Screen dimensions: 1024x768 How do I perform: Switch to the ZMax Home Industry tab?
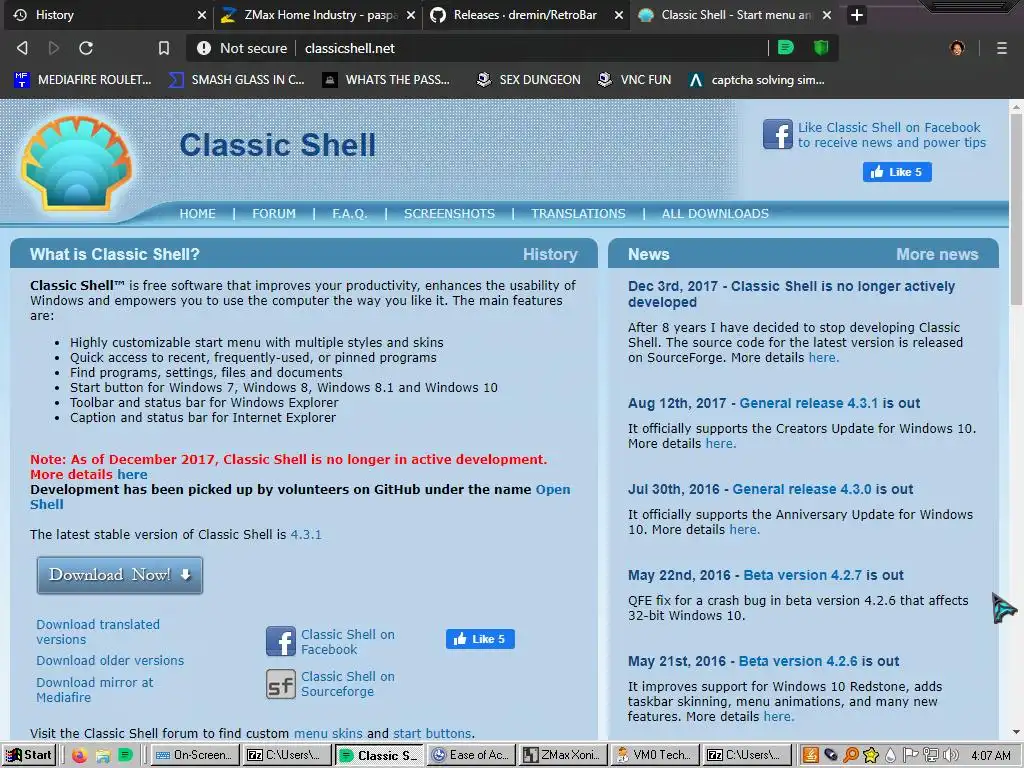coord(318,14)
